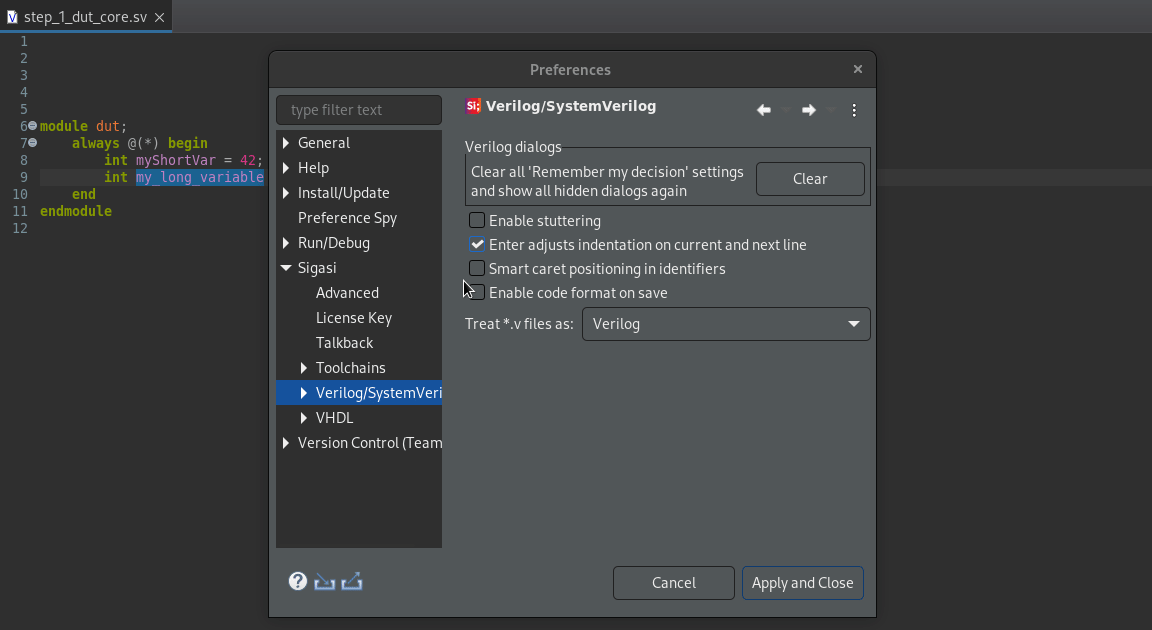Click the export preferences icon

point(352,582)
